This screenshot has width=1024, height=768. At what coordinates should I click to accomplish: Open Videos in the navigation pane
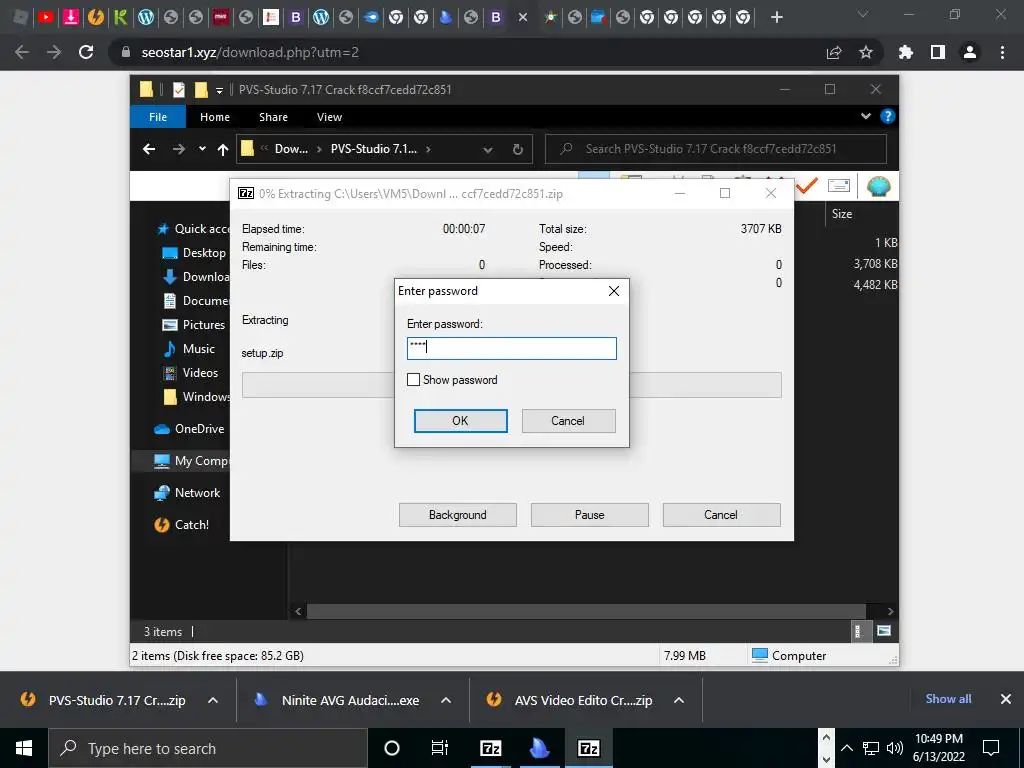point(191,373)
